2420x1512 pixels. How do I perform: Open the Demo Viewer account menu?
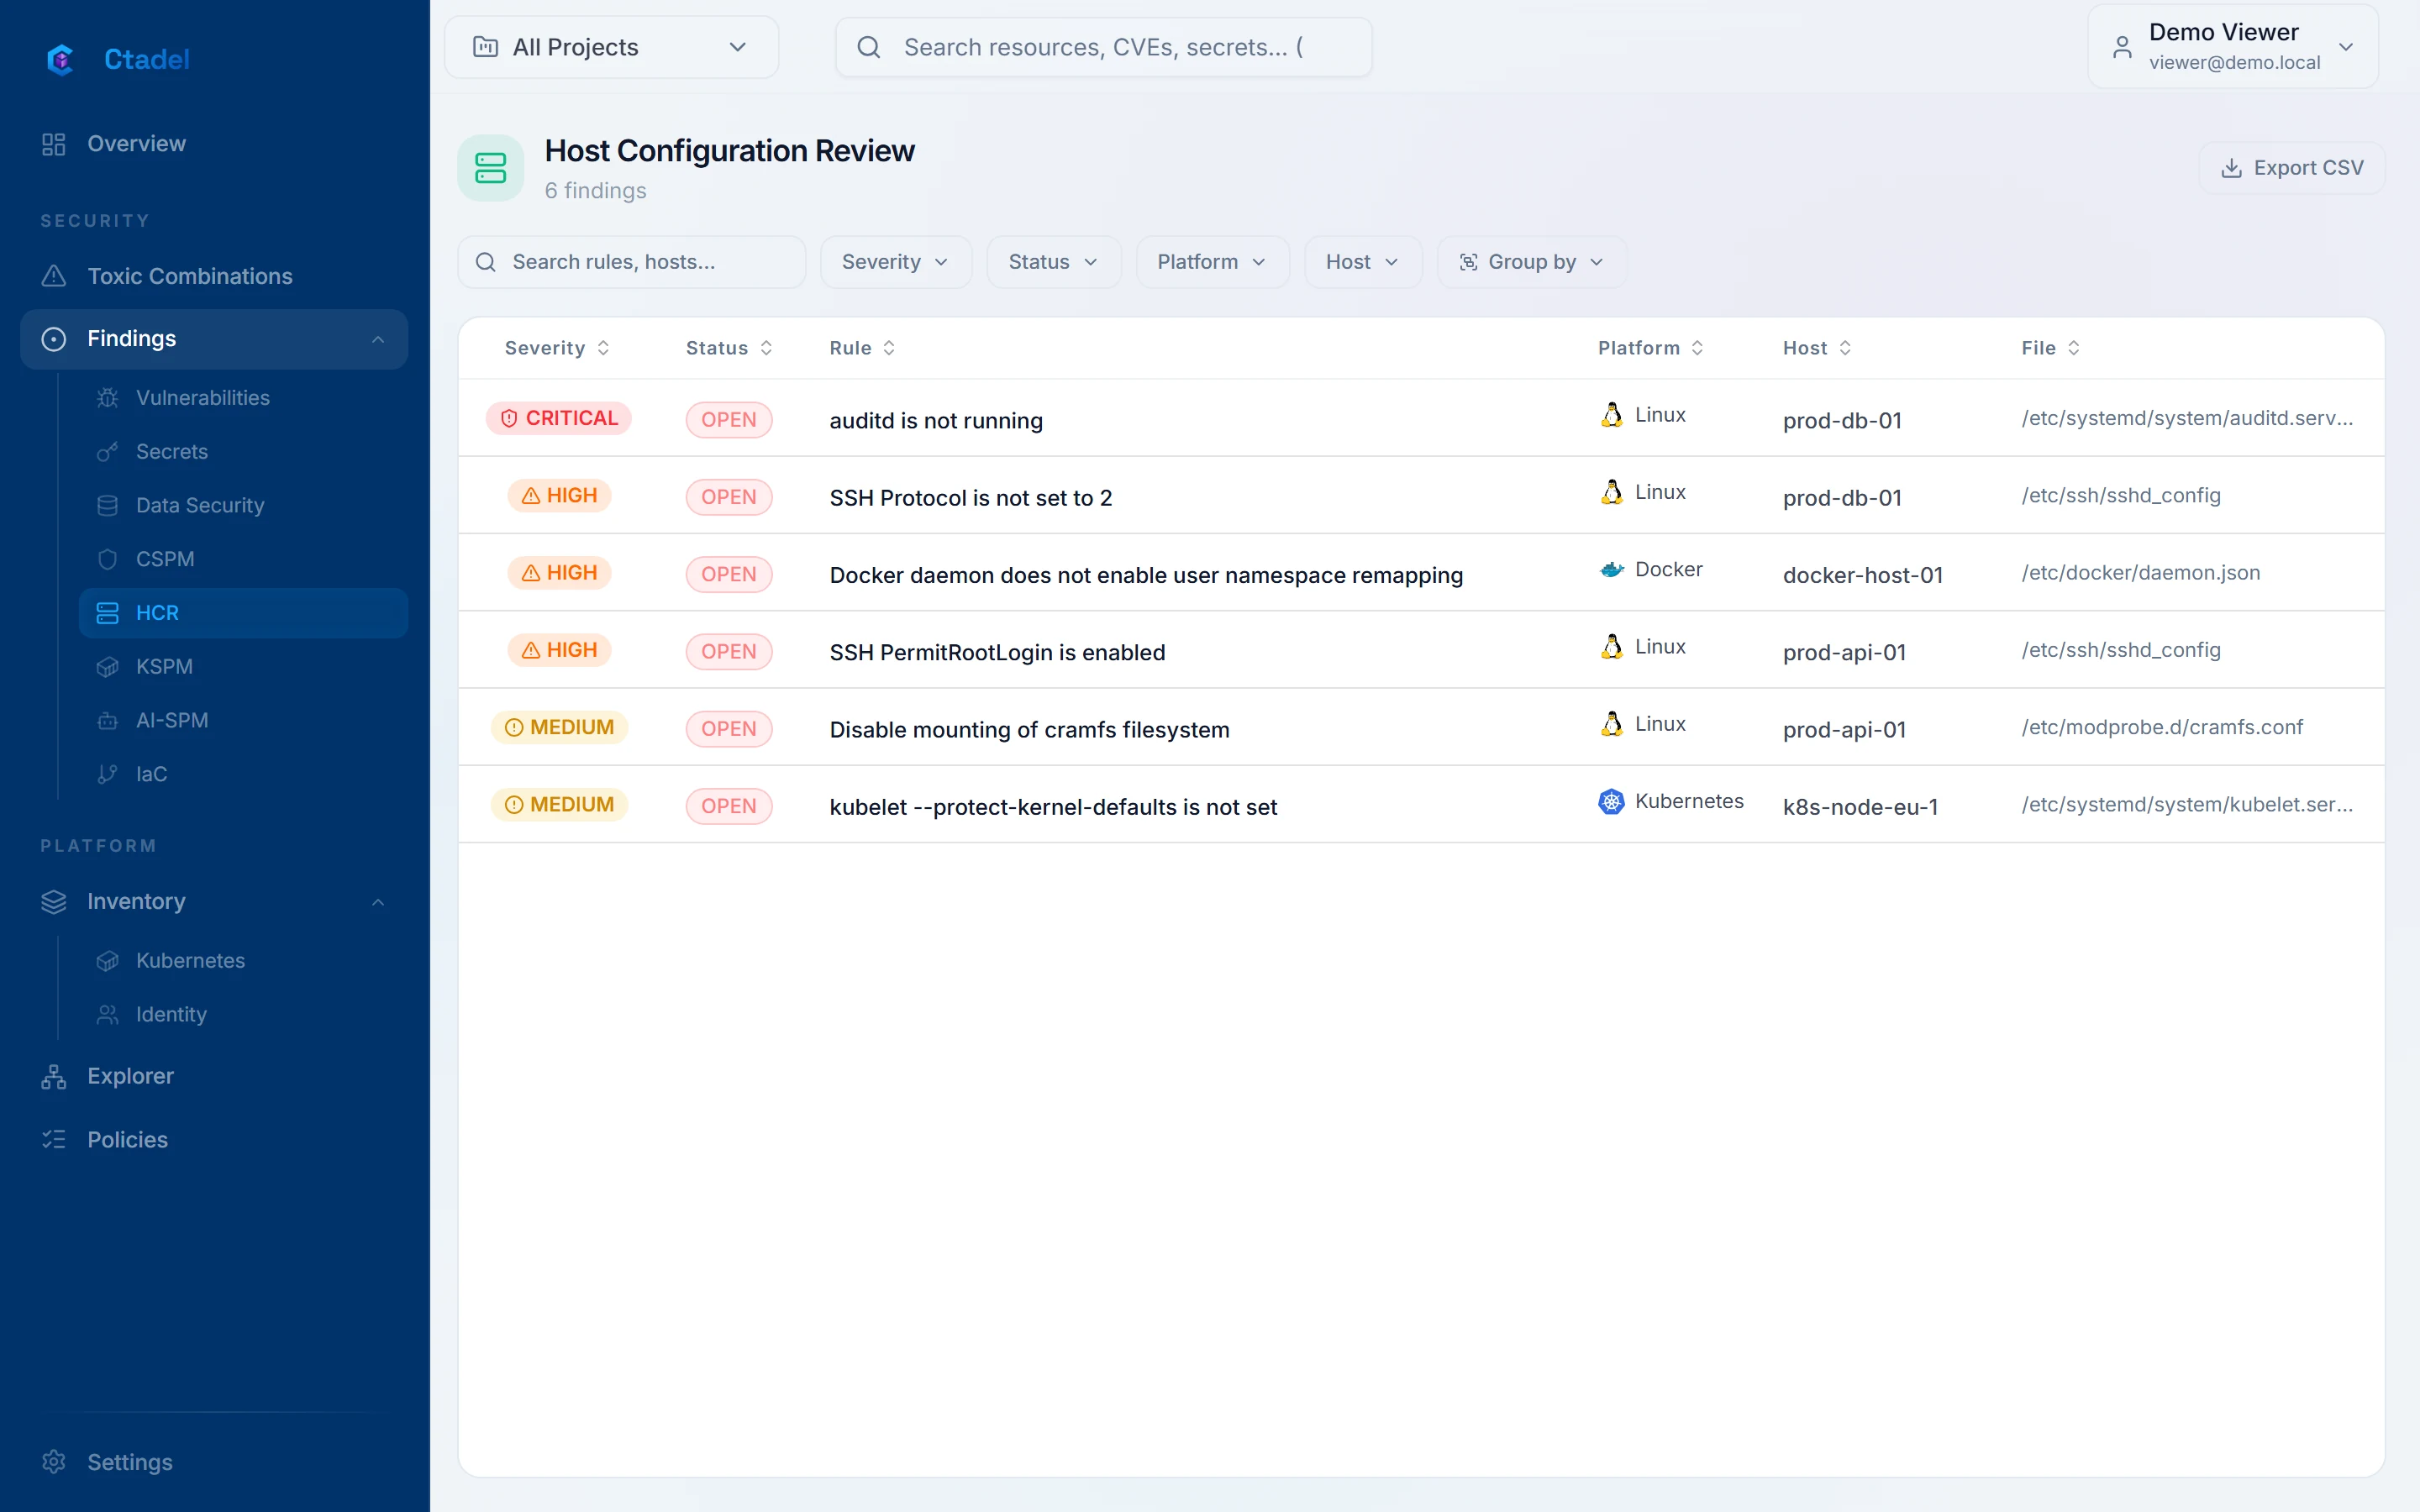(2232, 47)
